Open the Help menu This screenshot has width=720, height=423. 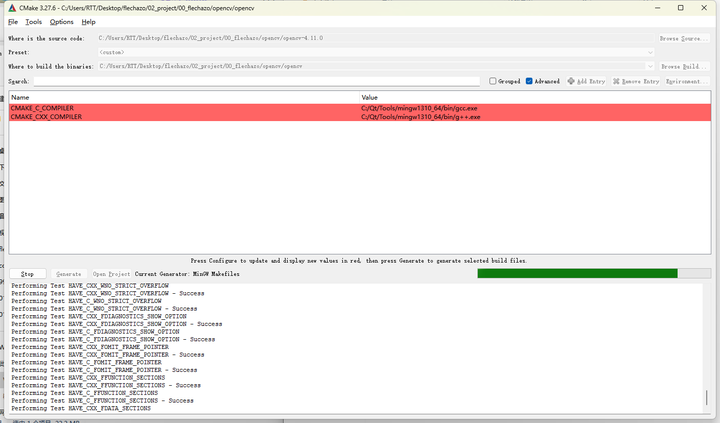click(x=89, y=22)
